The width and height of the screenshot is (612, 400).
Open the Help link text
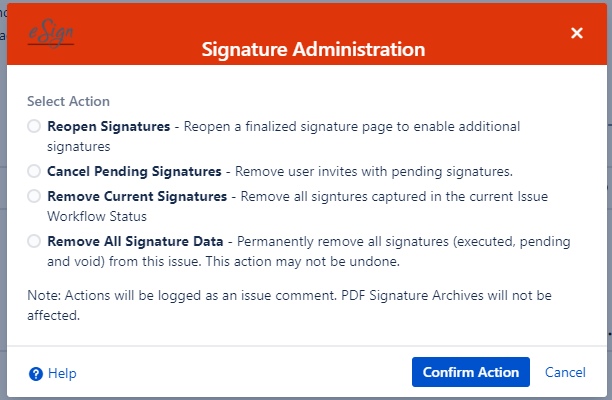click(x=62, y=374)
